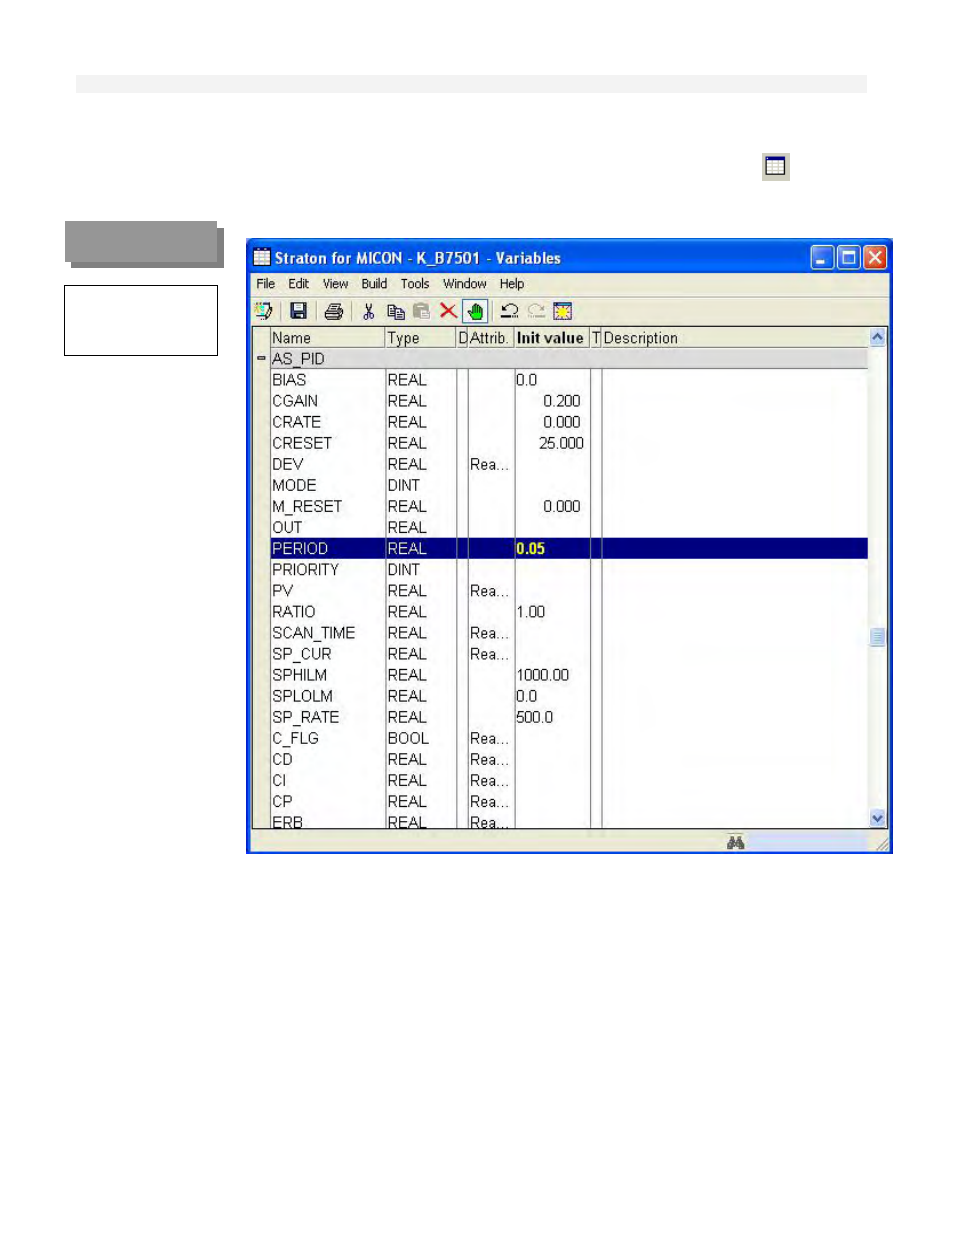The height and width of the screenshot is (1235, 954).
Task: Select the CD variable name
Action: pos(282,758)
